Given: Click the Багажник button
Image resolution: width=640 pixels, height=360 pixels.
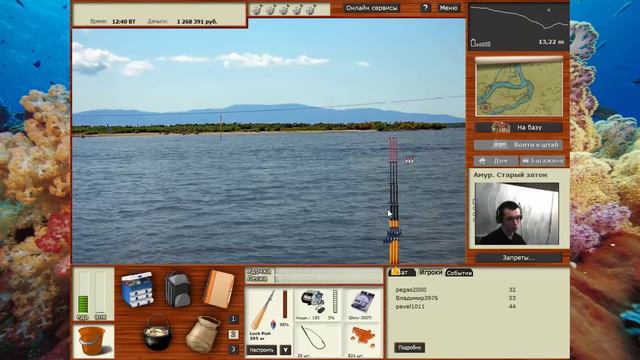Looking at the screenshot, I should [x=543, y=161].
